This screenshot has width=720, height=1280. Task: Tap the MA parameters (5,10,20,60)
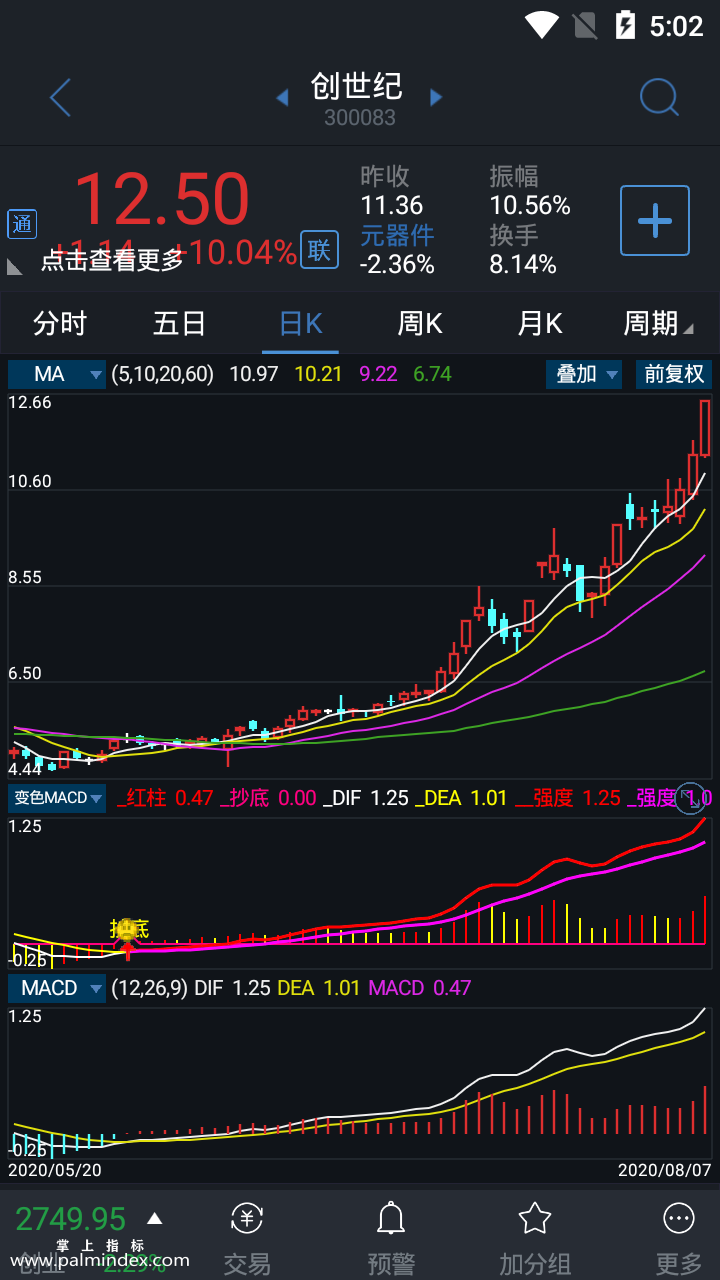coord(163,374)
